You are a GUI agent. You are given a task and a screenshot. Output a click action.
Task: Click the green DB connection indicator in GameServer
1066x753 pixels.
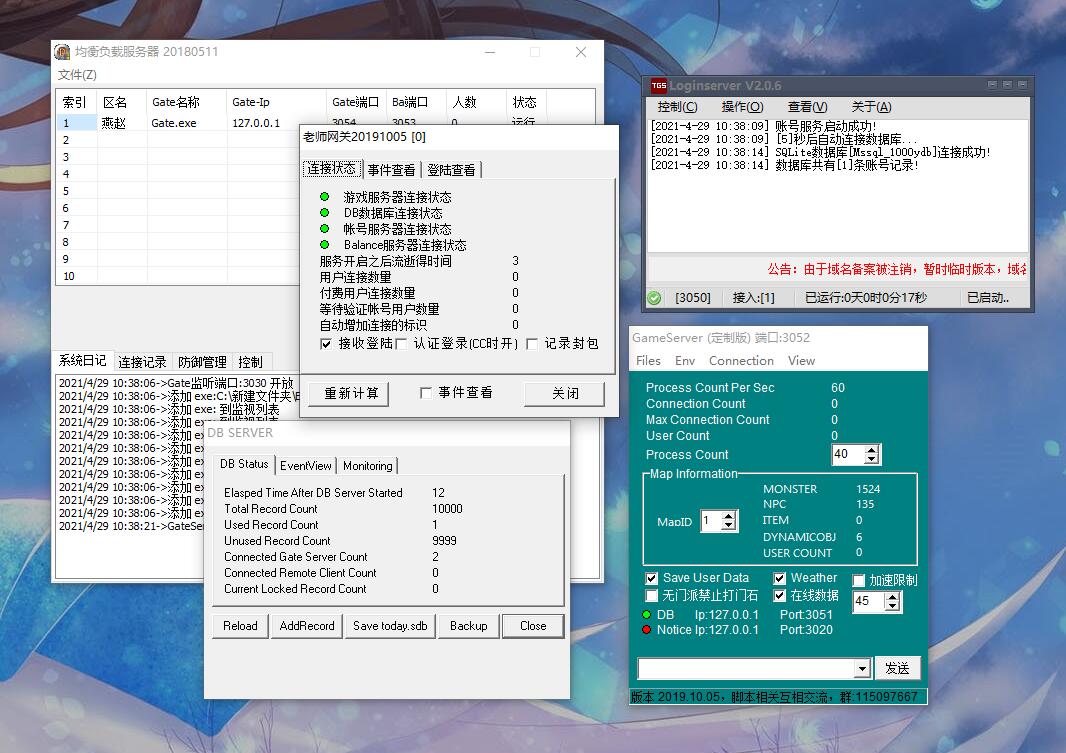point(646,615)
